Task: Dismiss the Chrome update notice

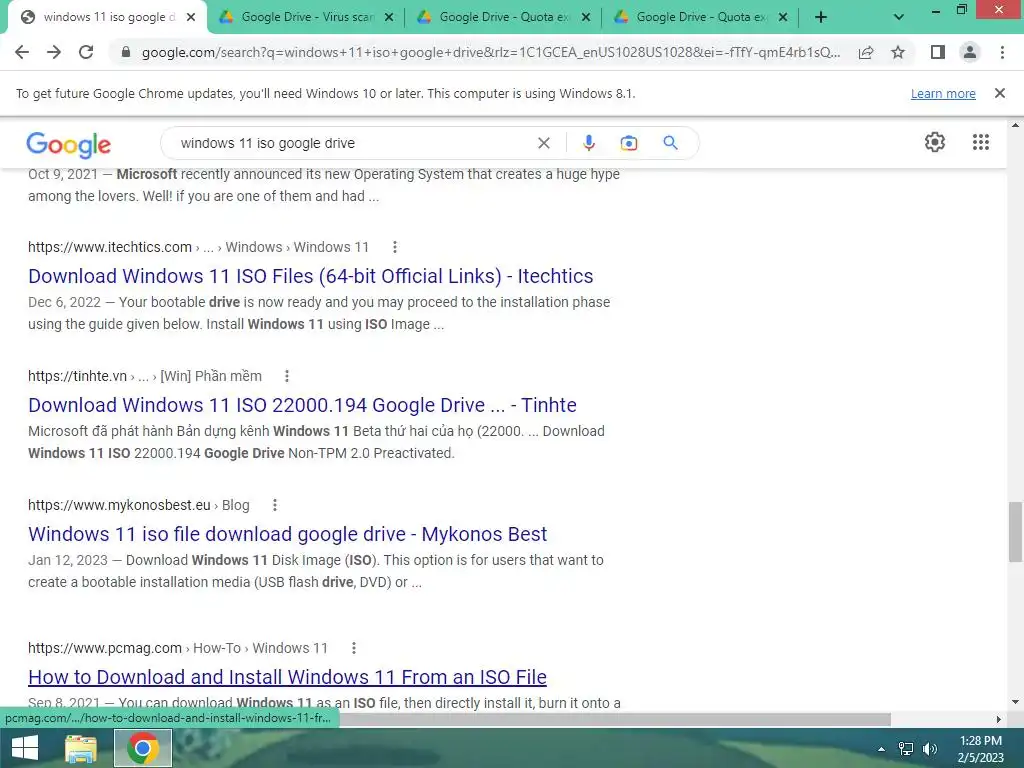Action: pyautogui.click(x=999, y=93)
